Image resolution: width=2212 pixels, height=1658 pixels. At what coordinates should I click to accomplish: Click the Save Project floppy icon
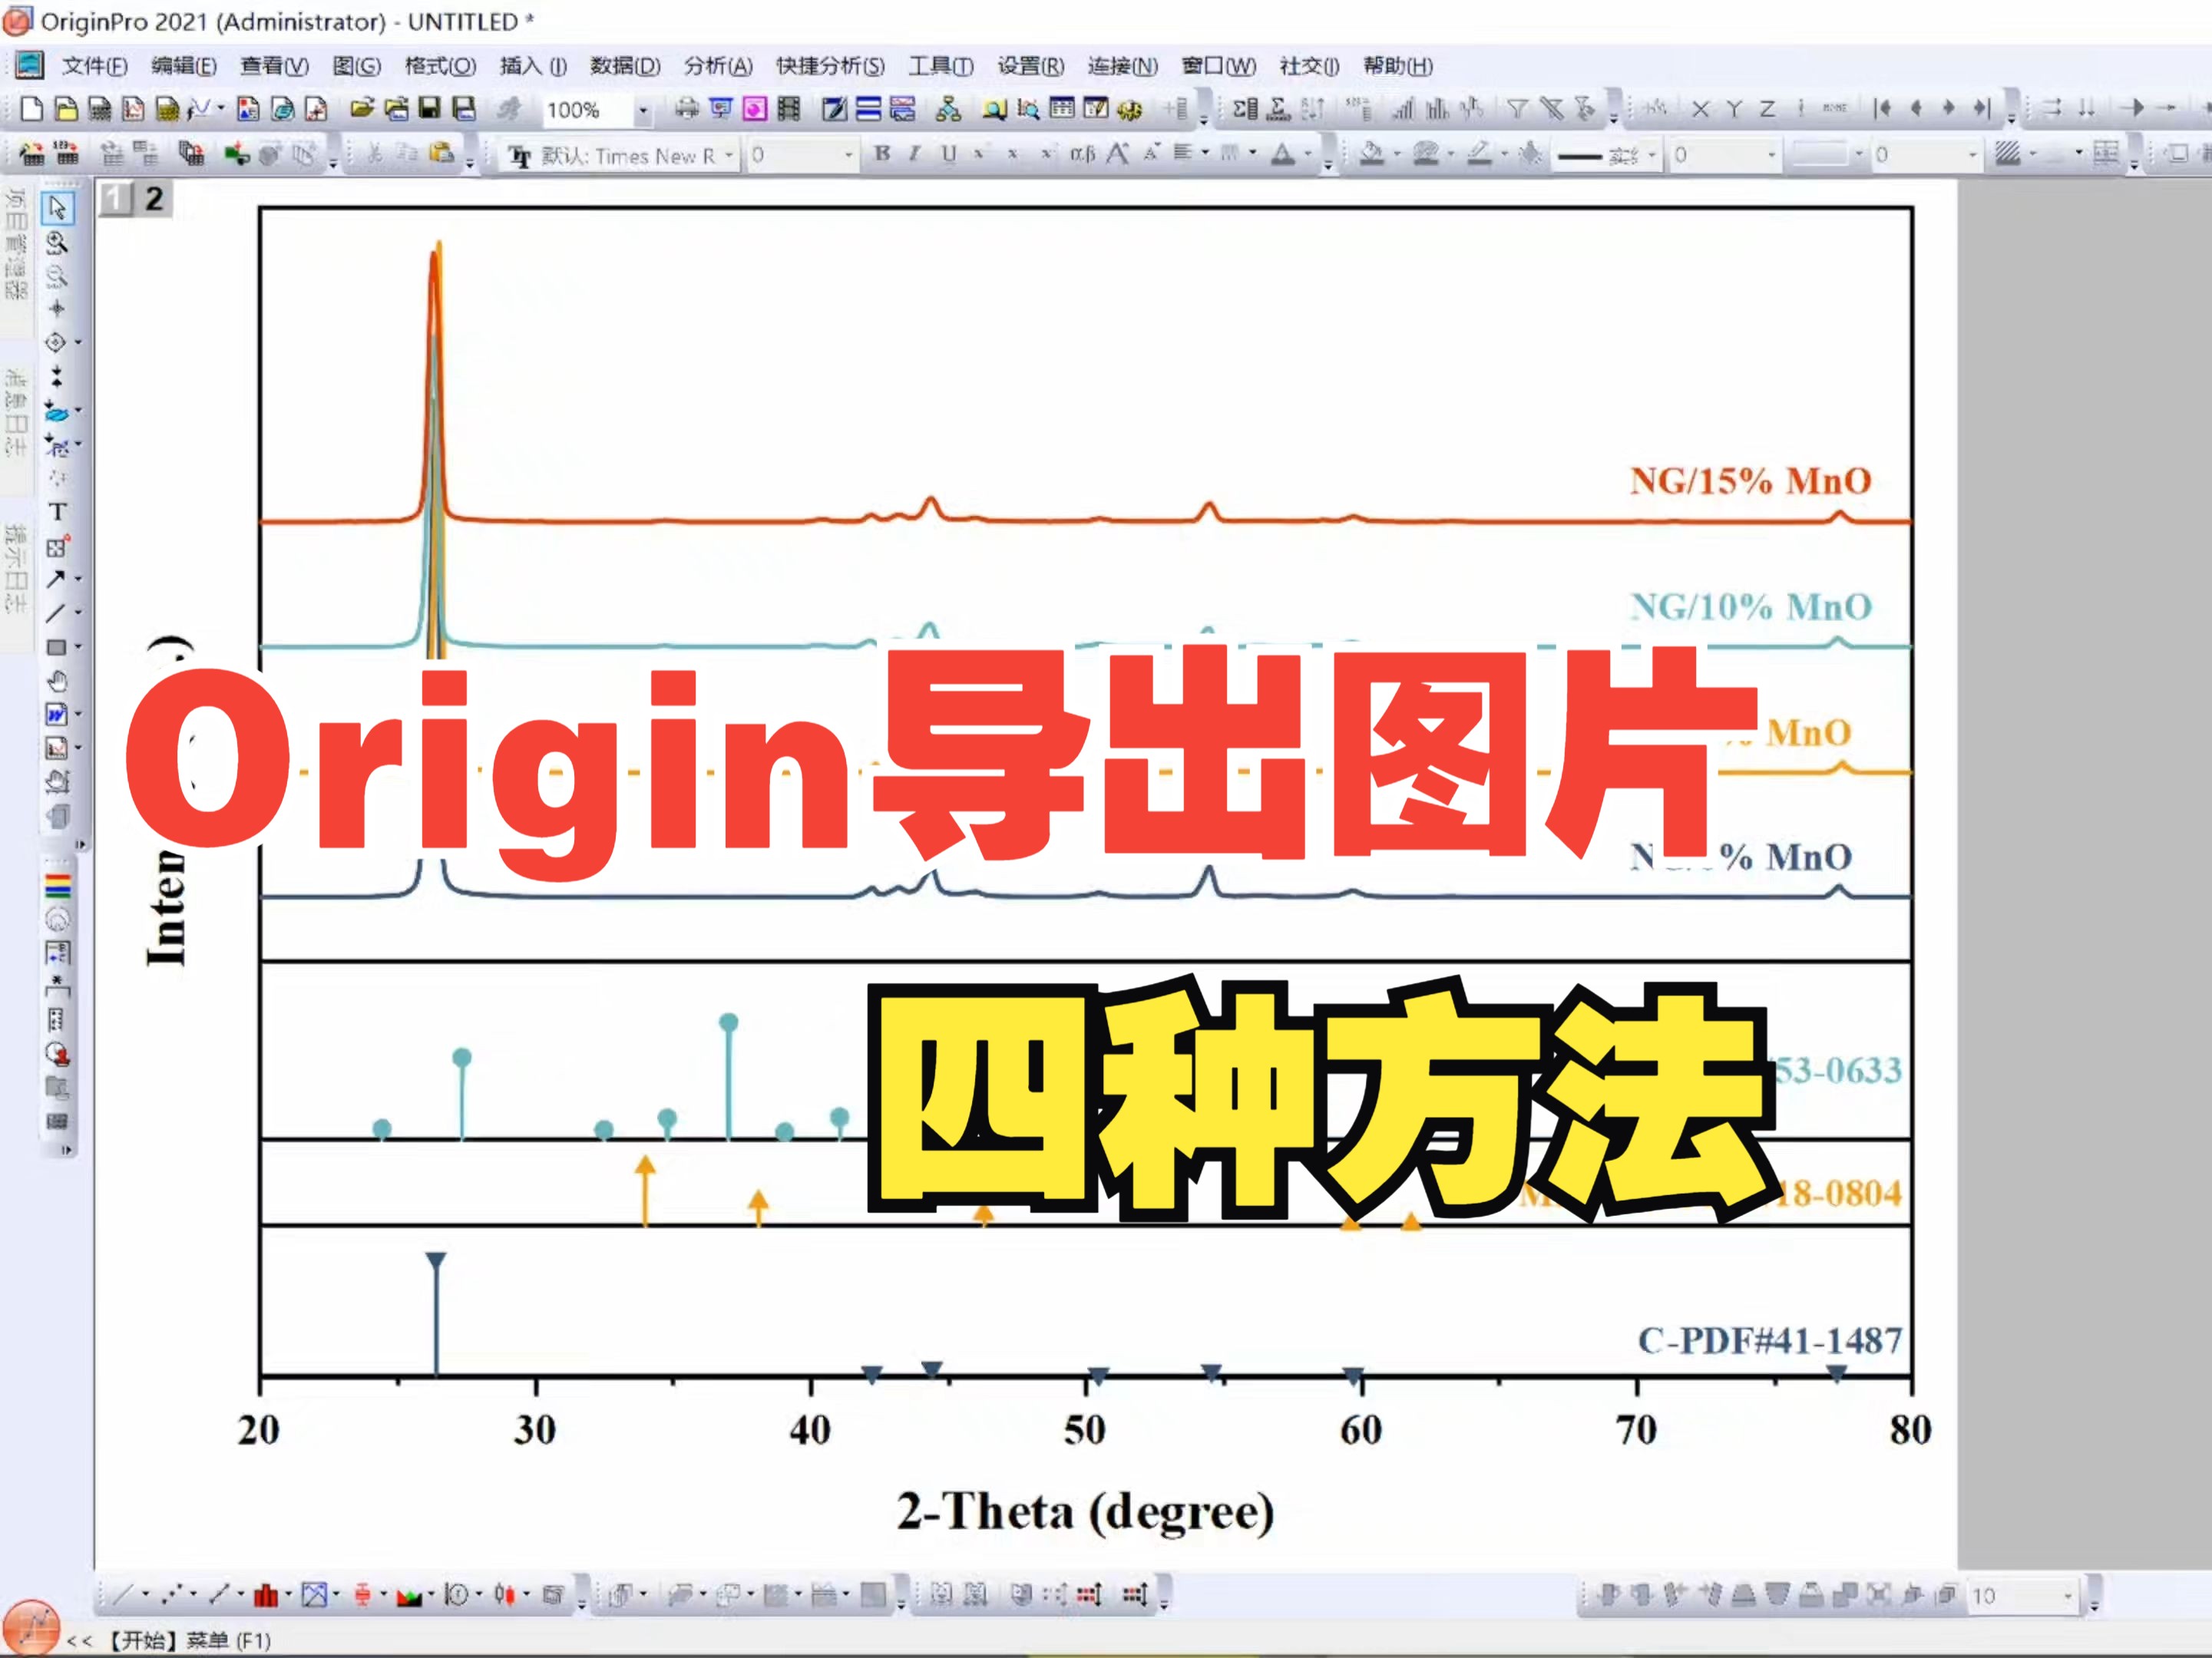(x=430, y=109)
